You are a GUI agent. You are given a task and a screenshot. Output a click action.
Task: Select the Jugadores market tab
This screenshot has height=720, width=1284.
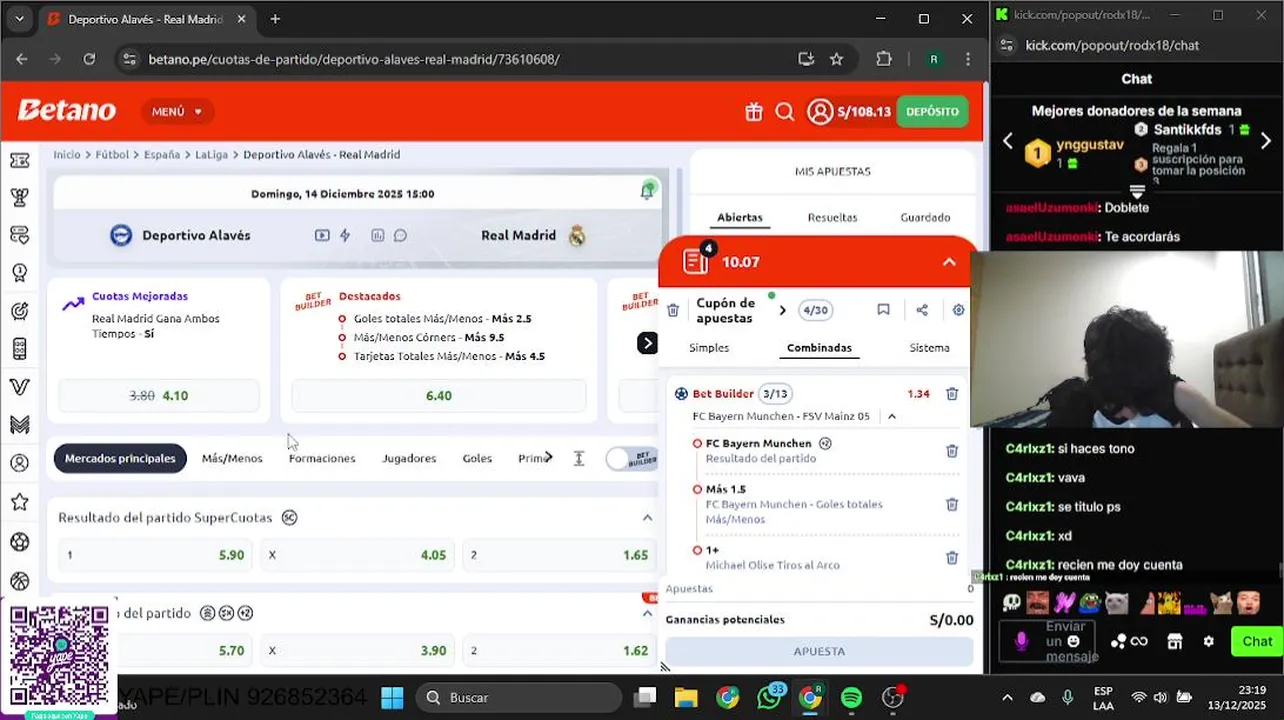click(409, 458)
